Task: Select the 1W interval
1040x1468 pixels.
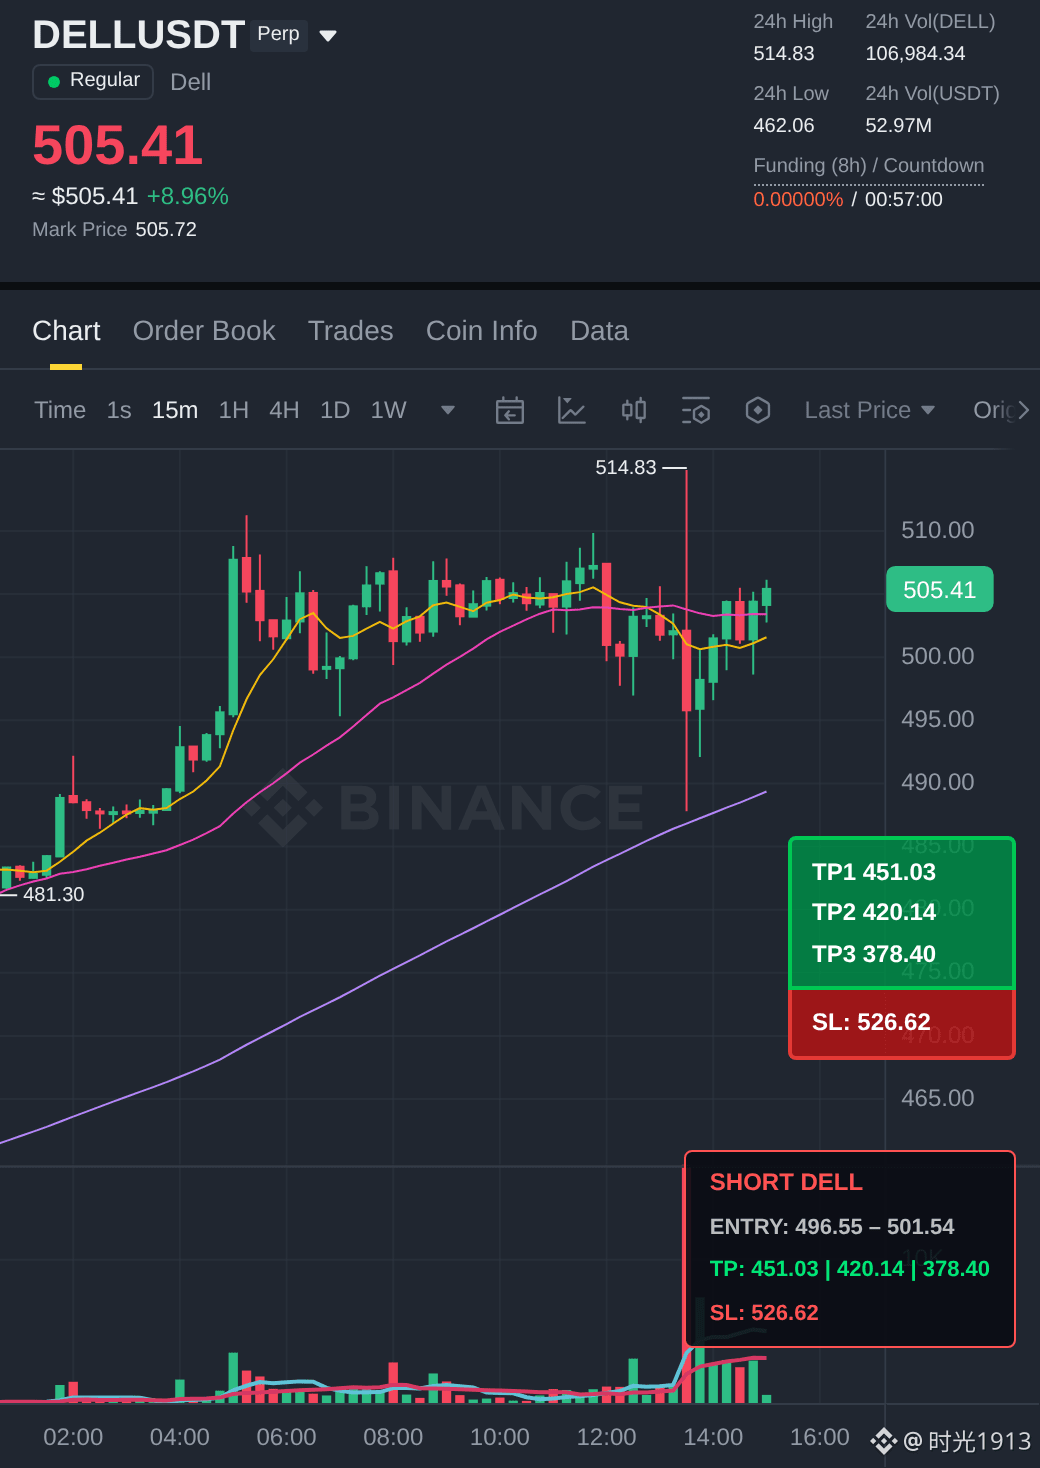Action: click(x=388, y=410)
